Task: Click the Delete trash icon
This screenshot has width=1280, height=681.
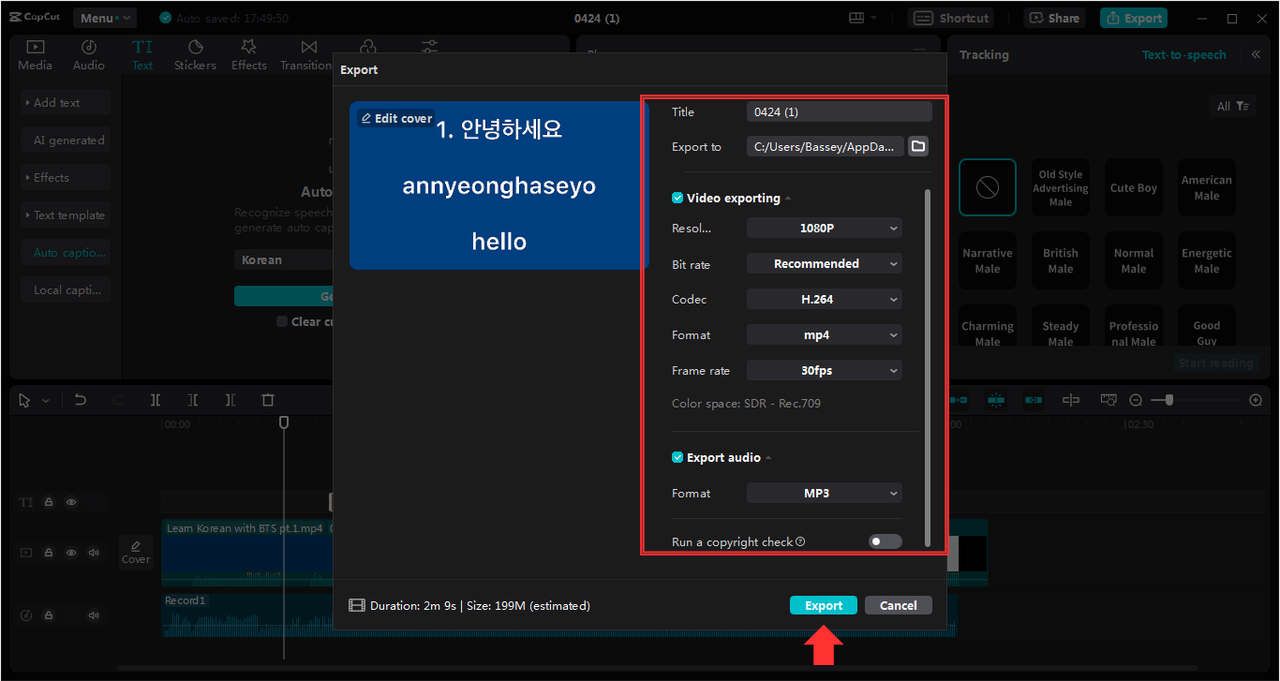Action: point(267,400)
